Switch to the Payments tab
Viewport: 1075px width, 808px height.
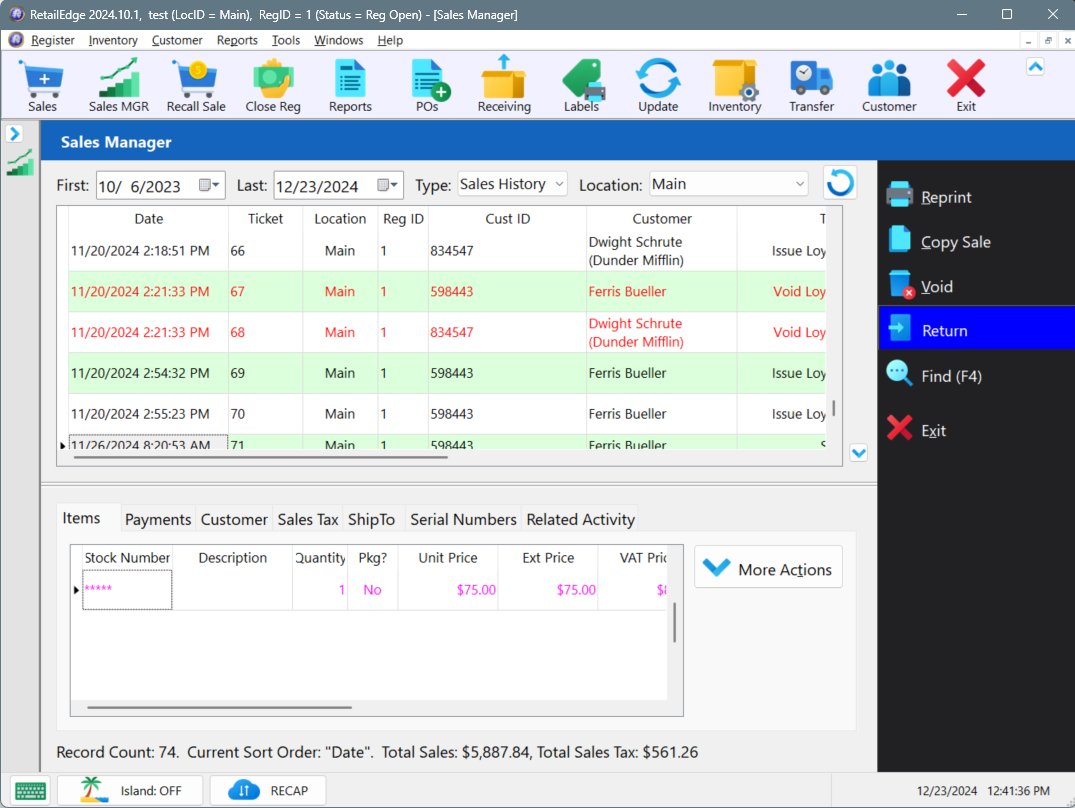pyautogui.click(x=158, y=519)
